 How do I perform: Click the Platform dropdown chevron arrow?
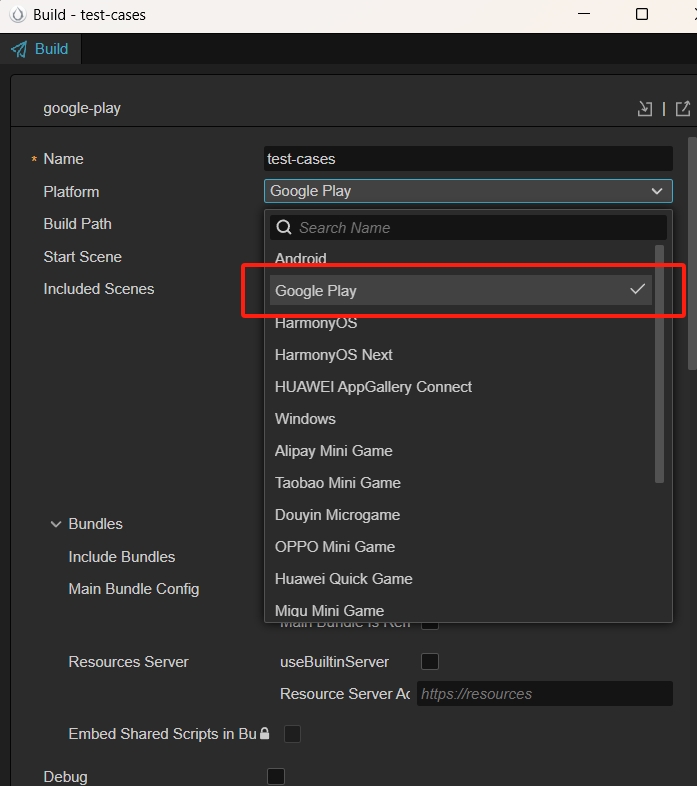657,191
